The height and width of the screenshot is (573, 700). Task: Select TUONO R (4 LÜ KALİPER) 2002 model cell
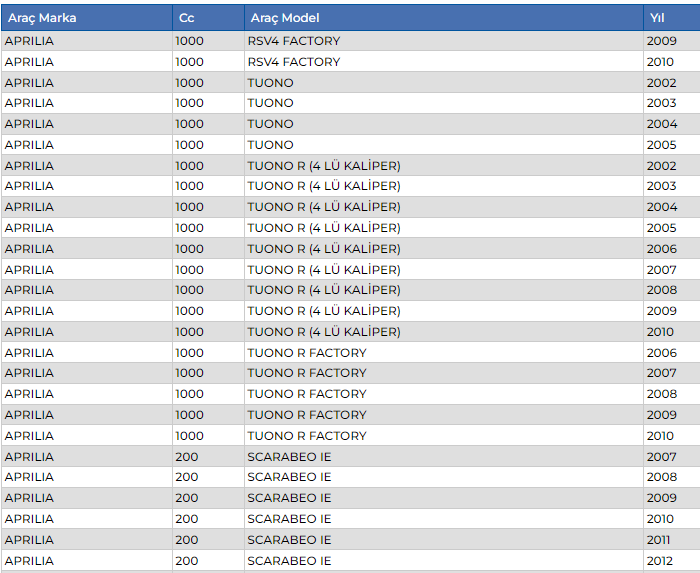pyautogui.click(x=324, y=166)
